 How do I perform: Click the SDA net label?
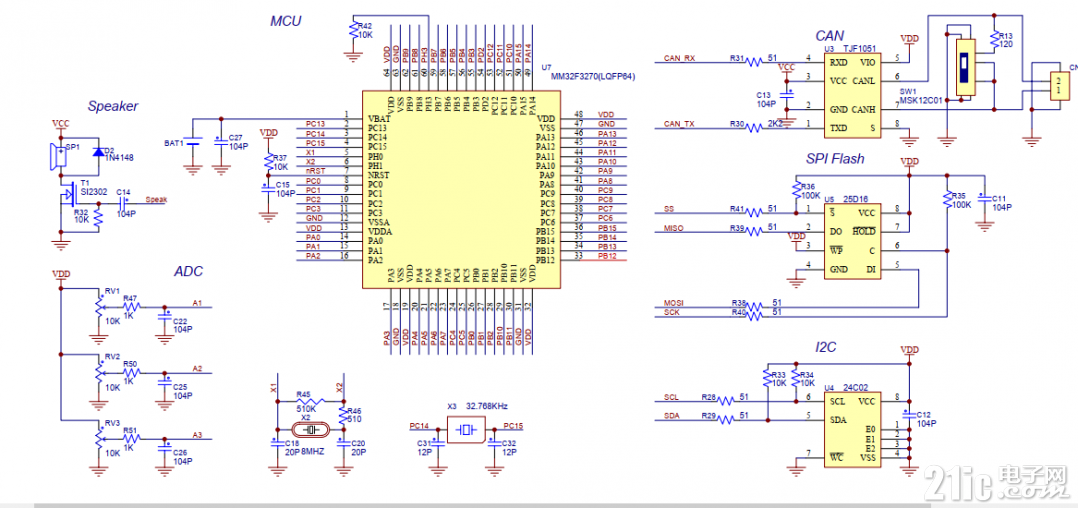click(672, 416)
